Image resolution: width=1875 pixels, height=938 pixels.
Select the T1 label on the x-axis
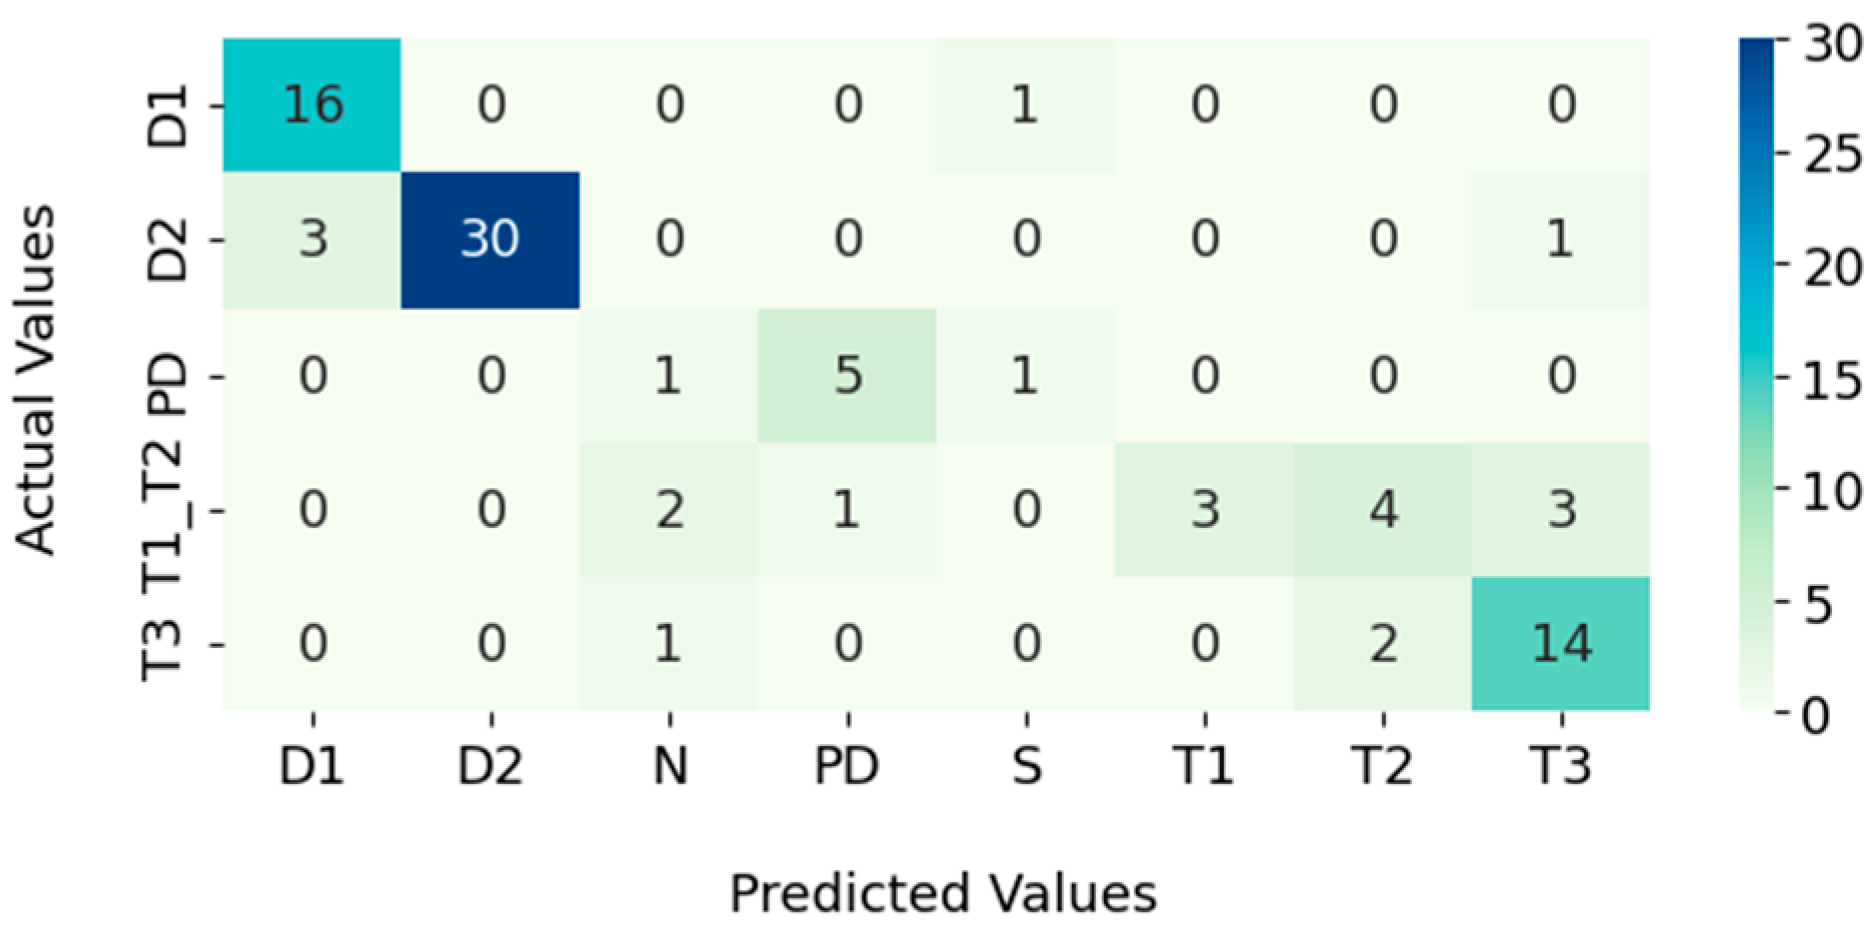[x=1204, y=766]
